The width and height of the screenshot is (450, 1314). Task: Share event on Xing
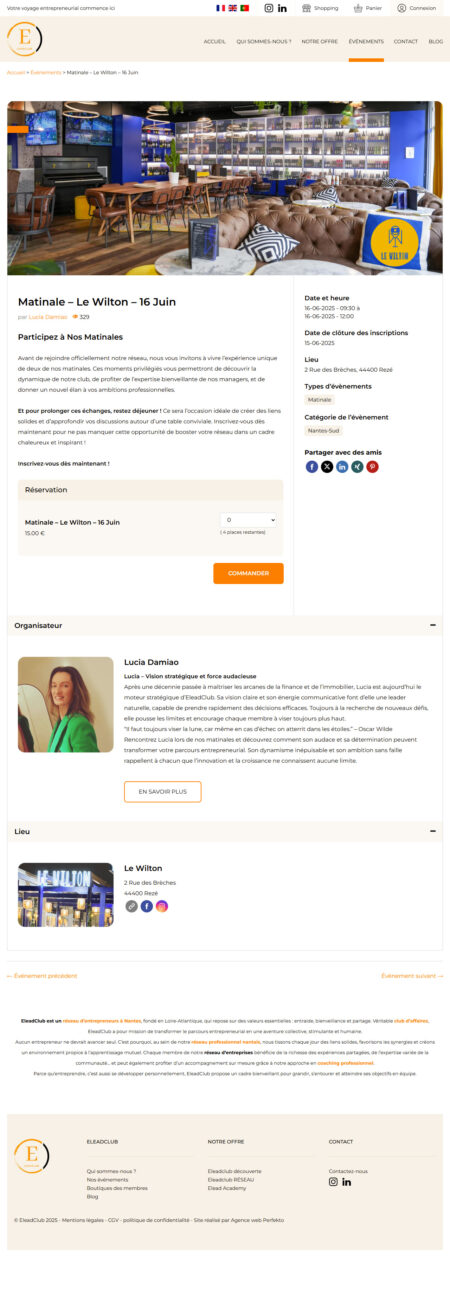click(x=357, y=467)
